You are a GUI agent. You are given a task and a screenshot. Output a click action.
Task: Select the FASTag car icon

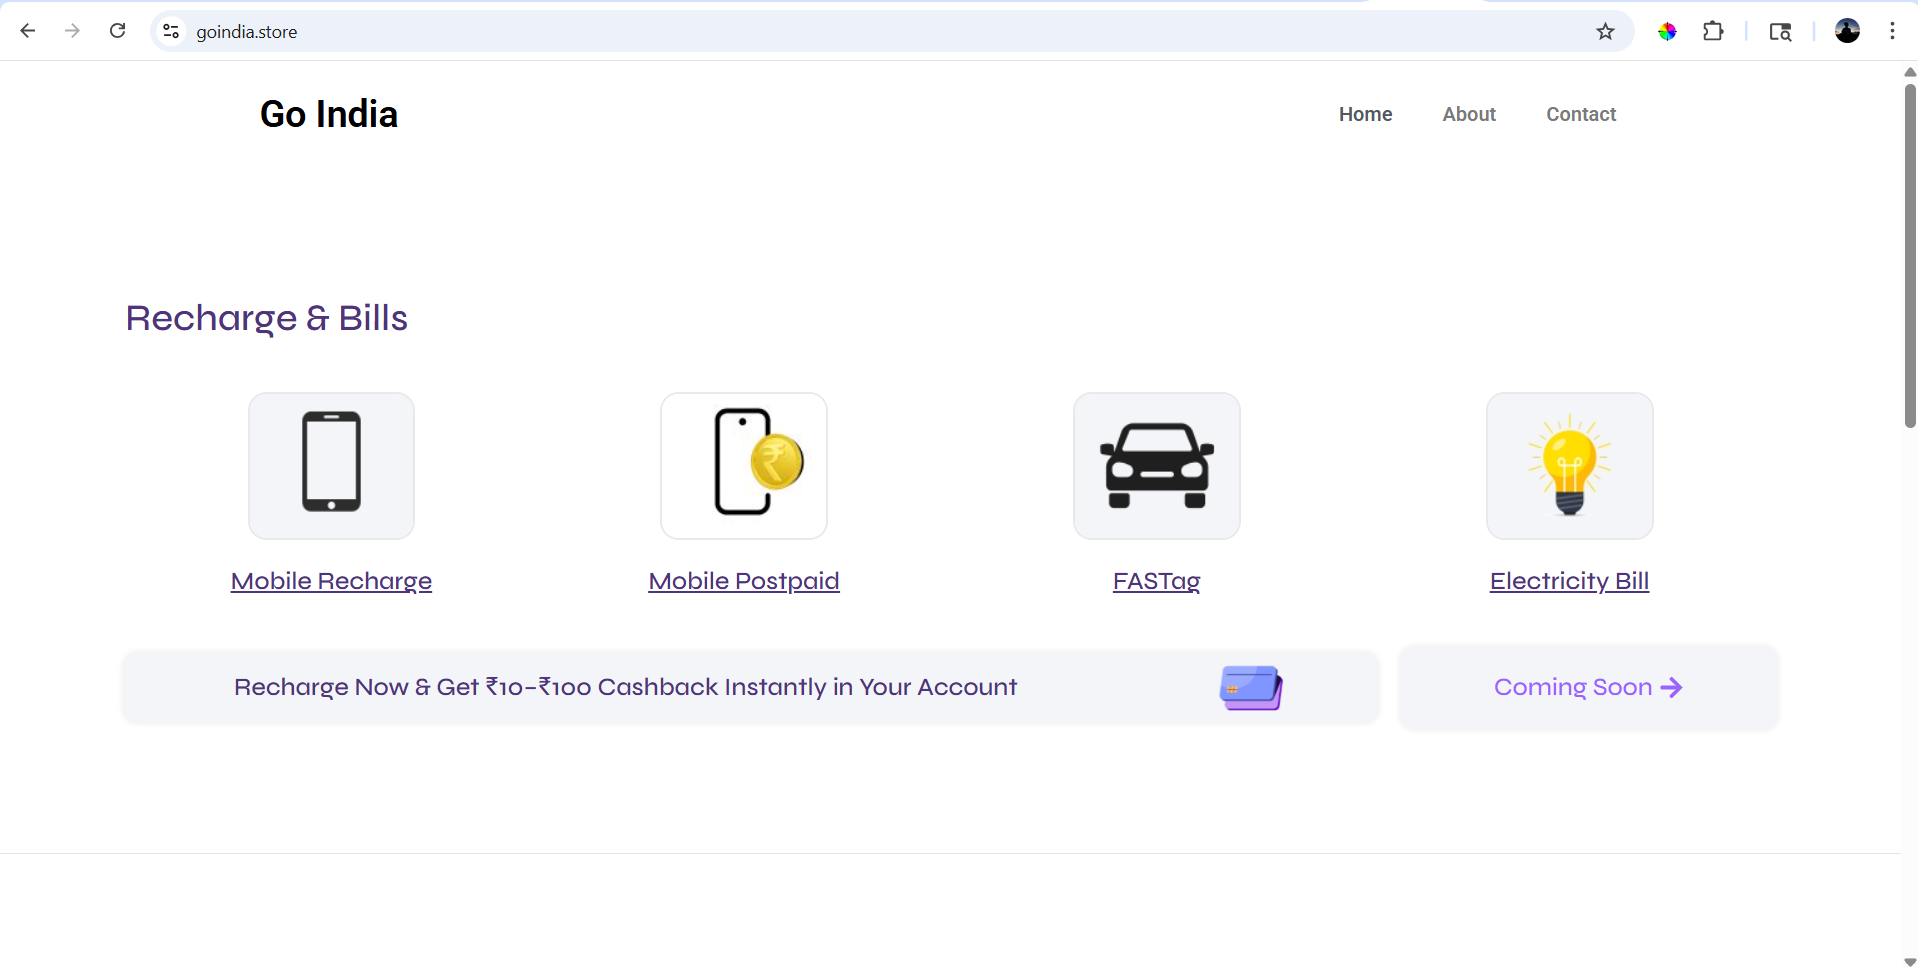(1156, 464)
